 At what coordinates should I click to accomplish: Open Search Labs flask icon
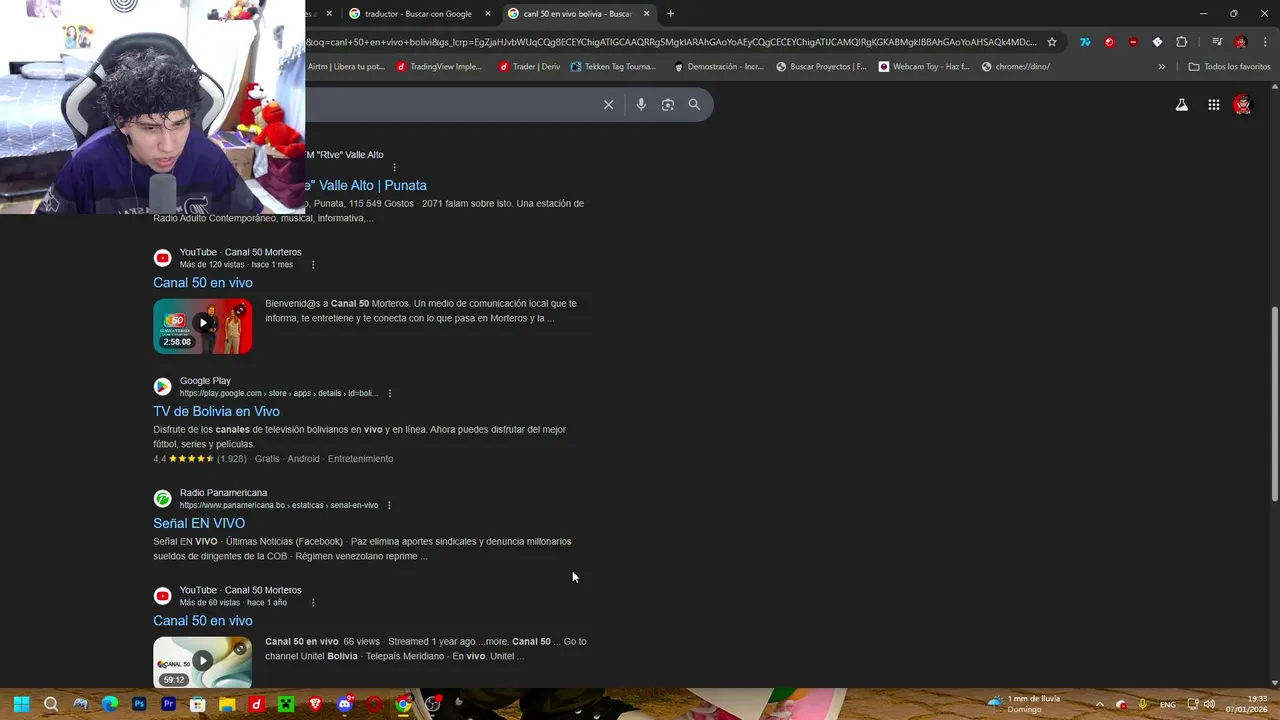(1182, 105)
